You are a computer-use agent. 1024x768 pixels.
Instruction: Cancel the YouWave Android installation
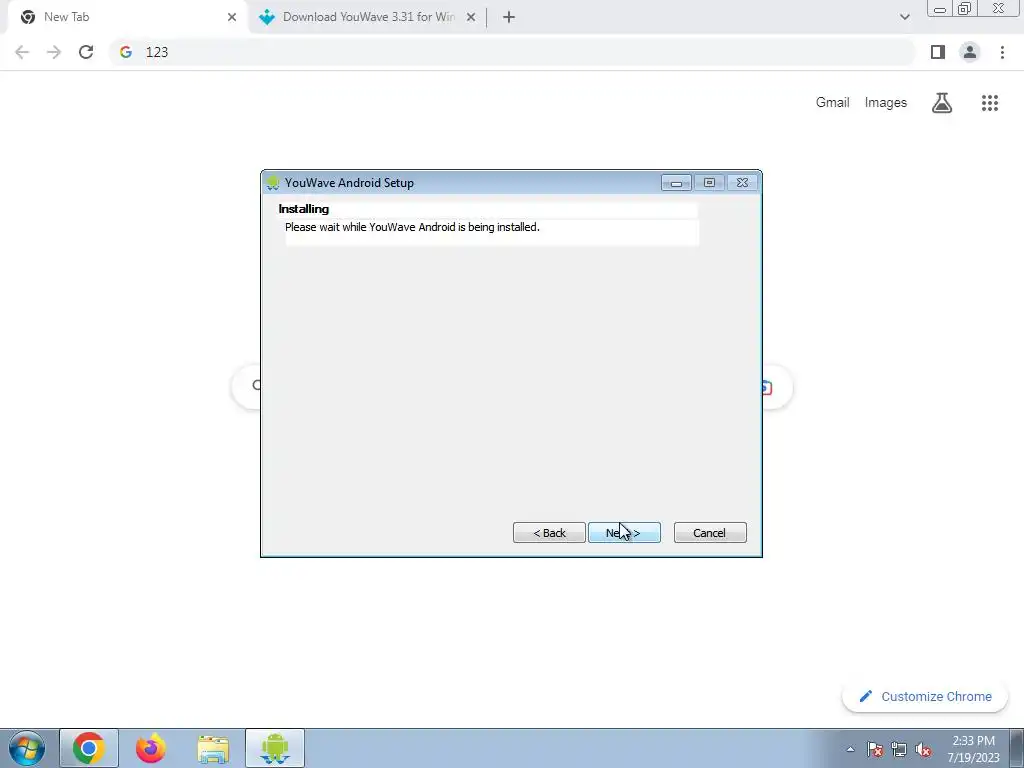tap(710, 533)
